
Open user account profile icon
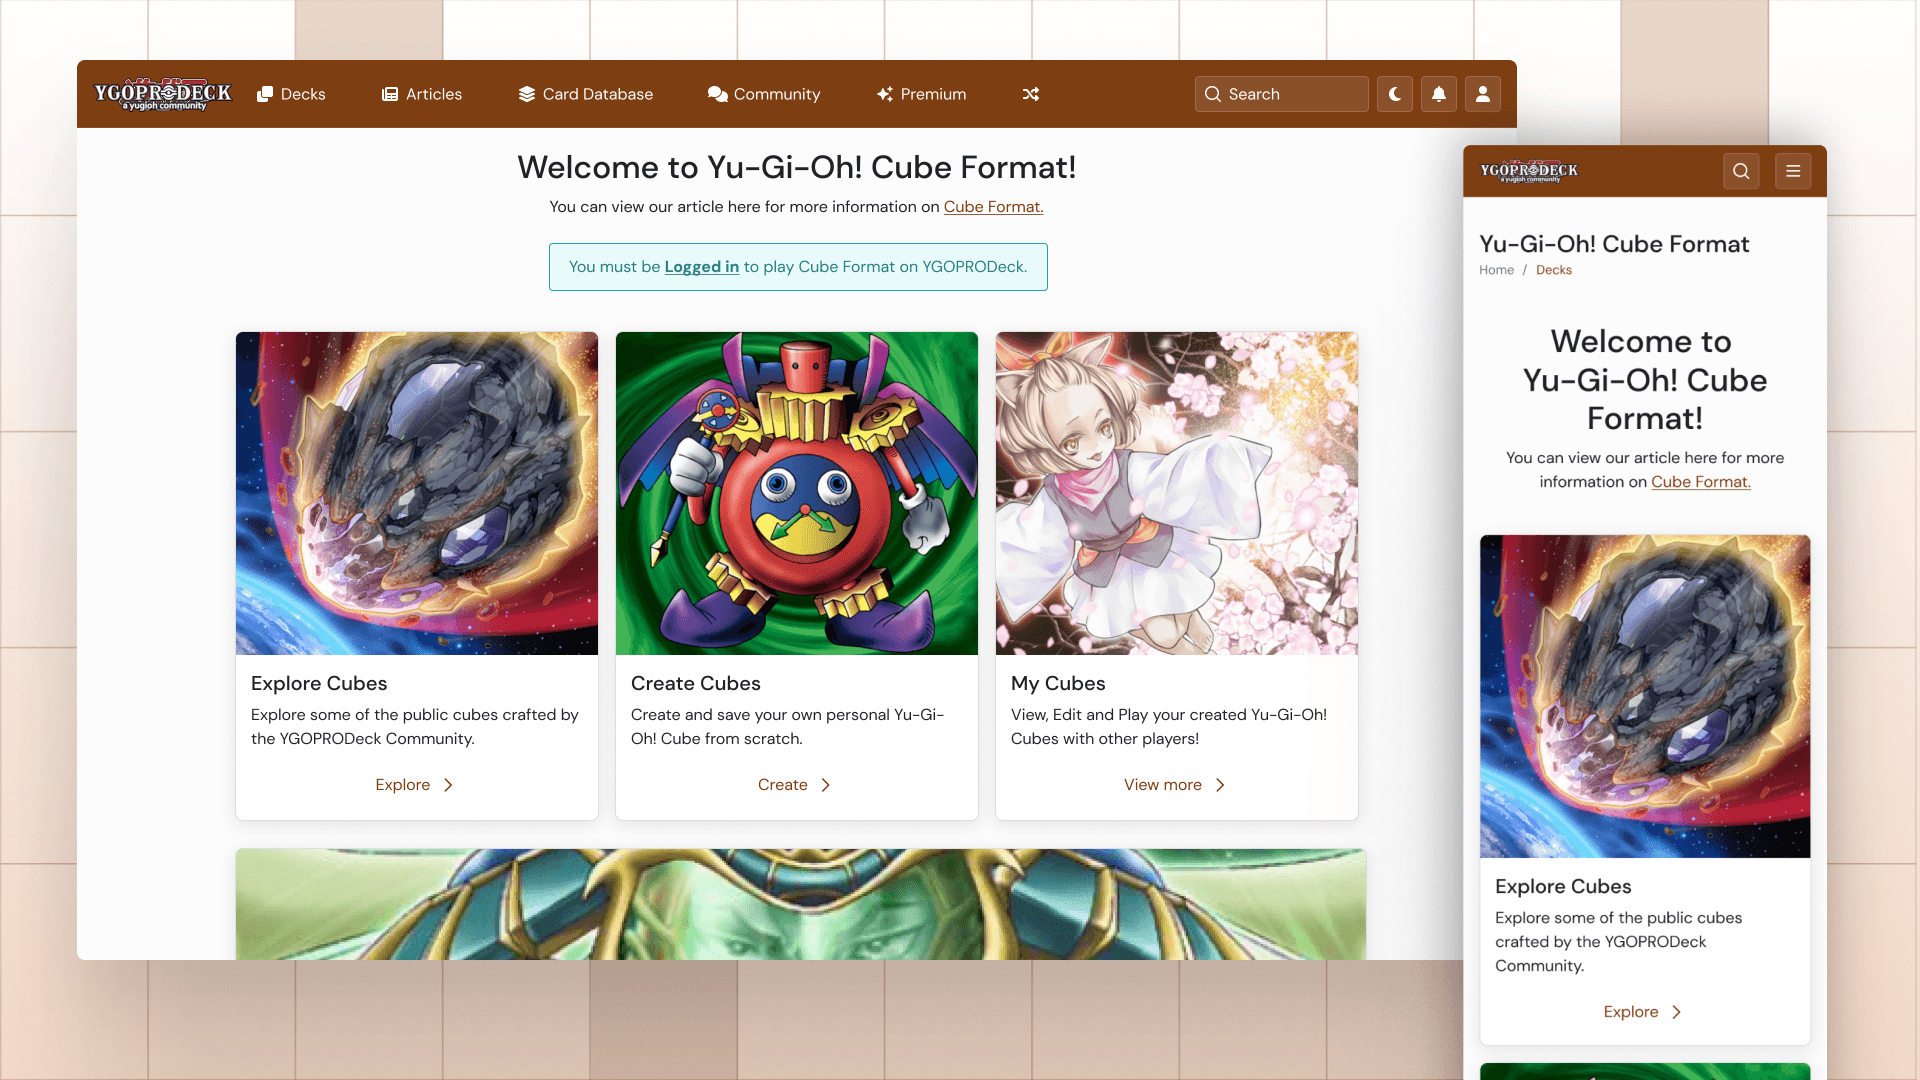(x=1482, y=94)
